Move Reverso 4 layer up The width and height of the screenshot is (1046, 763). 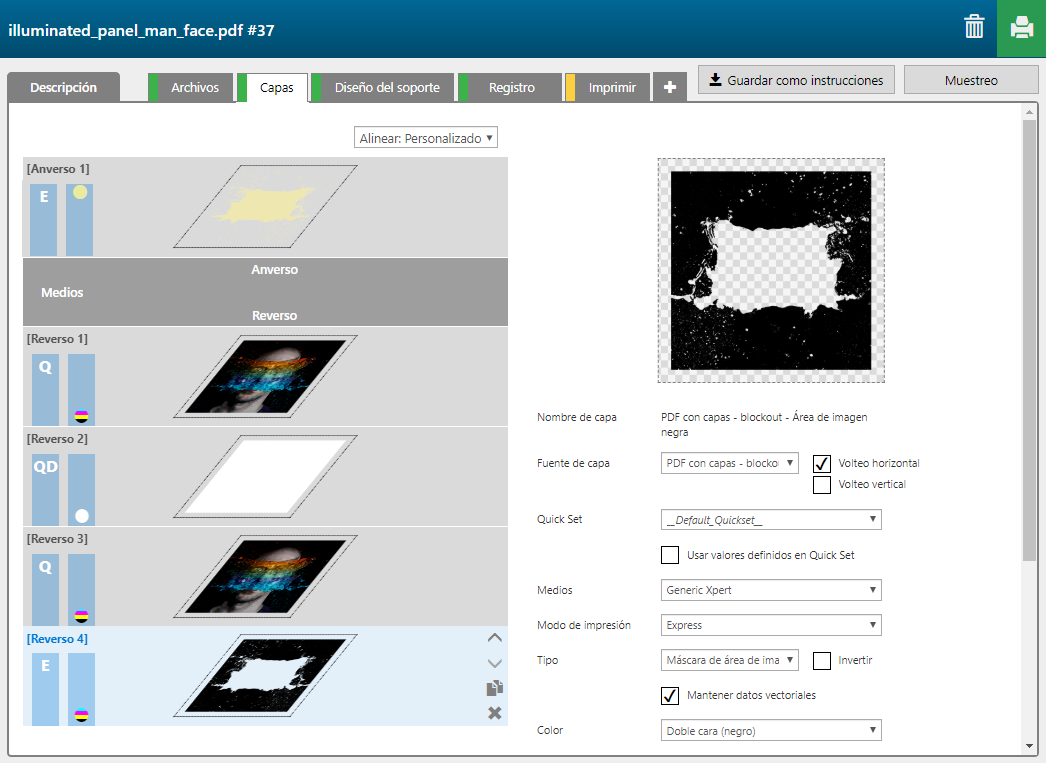click(x=494, y=637)
